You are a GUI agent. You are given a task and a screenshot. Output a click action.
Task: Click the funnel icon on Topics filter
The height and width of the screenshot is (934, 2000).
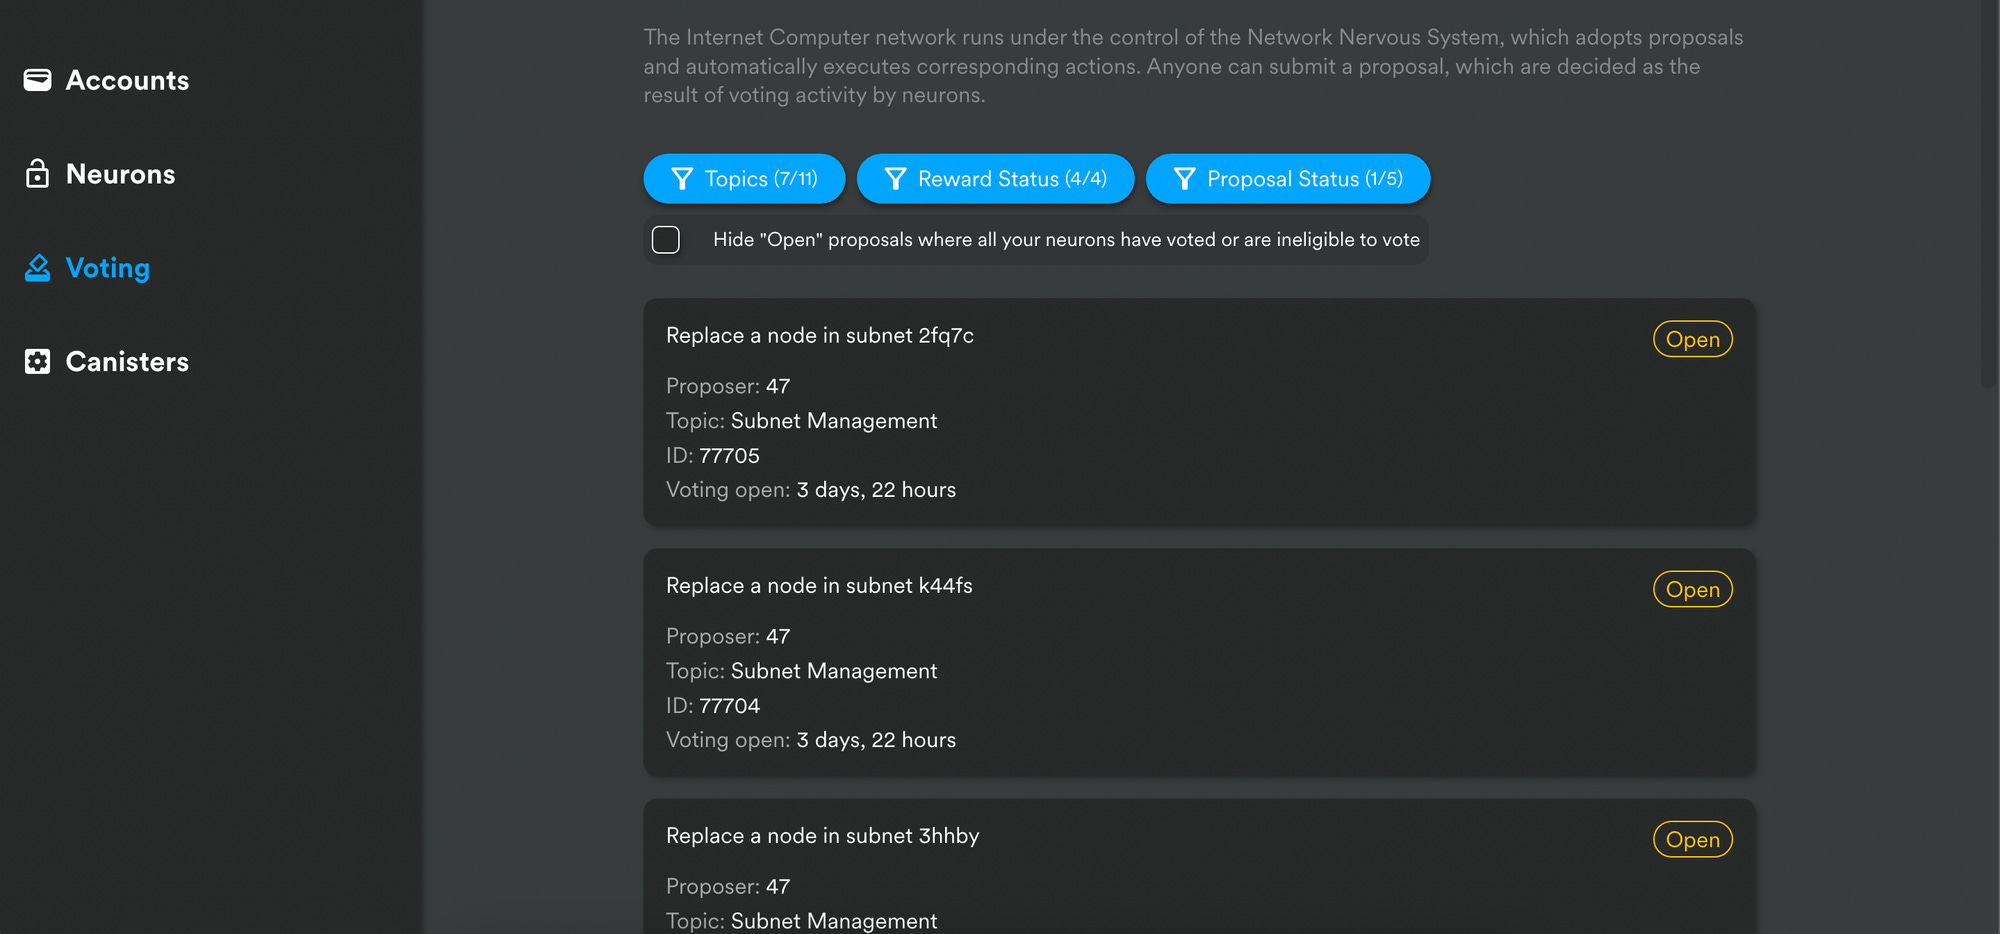(x=682, y=179)
